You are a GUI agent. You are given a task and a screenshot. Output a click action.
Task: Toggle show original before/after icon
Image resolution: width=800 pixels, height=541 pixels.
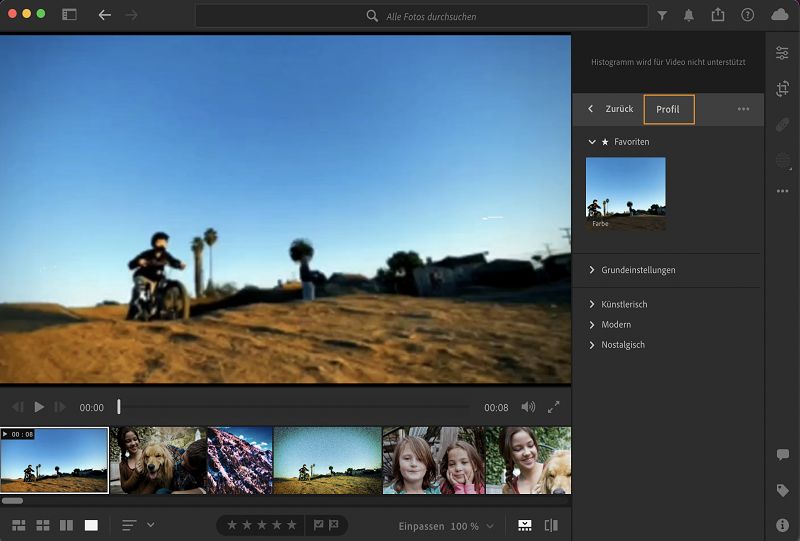tap(551, 525)
